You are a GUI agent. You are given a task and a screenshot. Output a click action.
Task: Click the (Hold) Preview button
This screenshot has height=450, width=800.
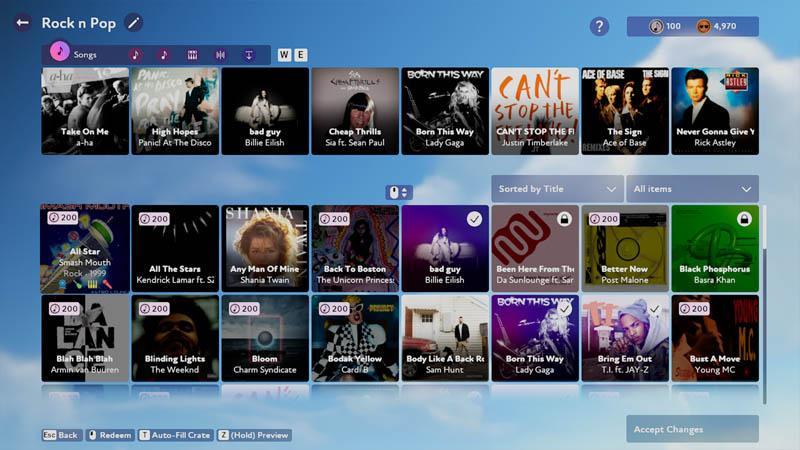254,435
